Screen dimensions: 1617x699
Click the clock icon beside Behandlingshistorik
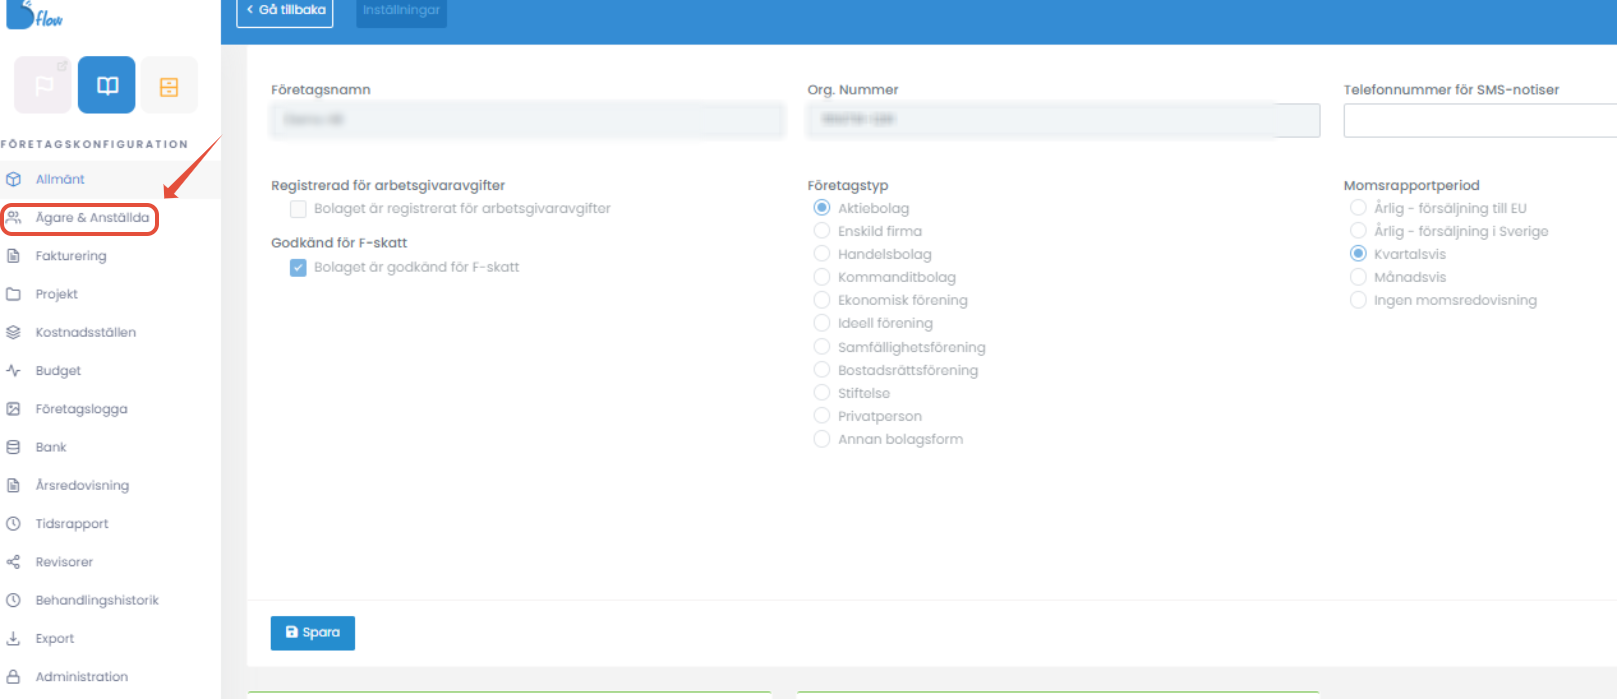point(14,600)
